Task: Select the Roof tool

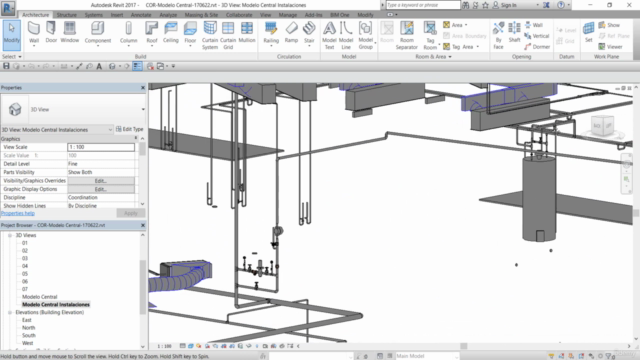Action: click(151, 33)
